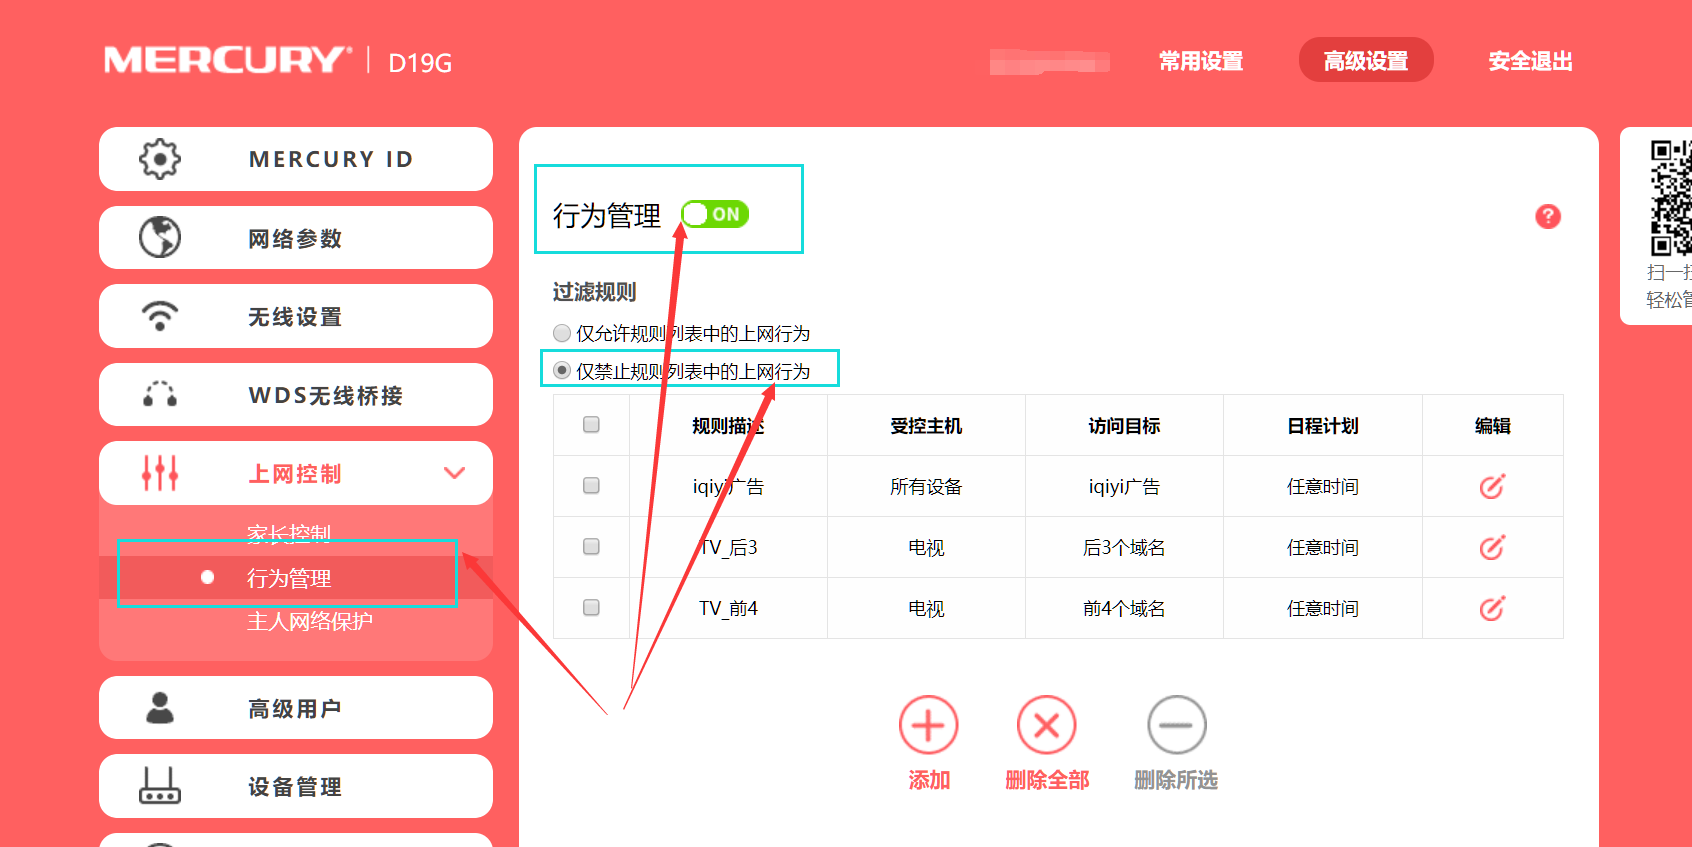Click the 后3个域名 target cell
Screen dimensions: 1692x847
pos(1124,548)
